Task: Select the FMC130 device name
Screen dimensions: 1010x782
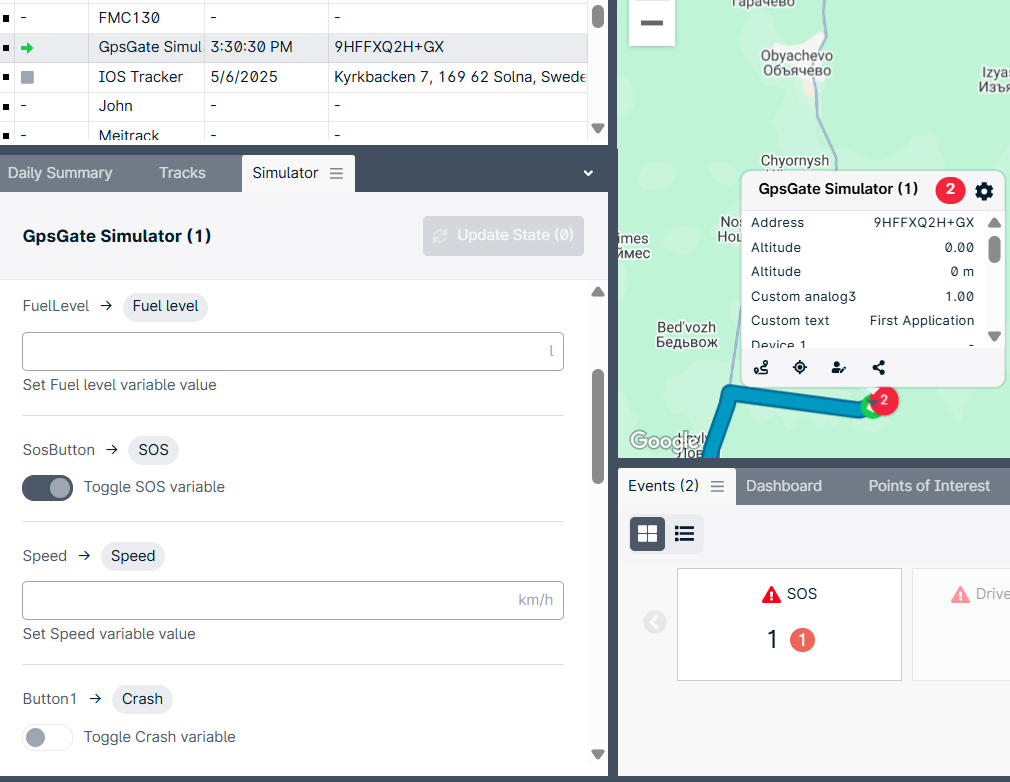Action: click(x=129, y=18)
